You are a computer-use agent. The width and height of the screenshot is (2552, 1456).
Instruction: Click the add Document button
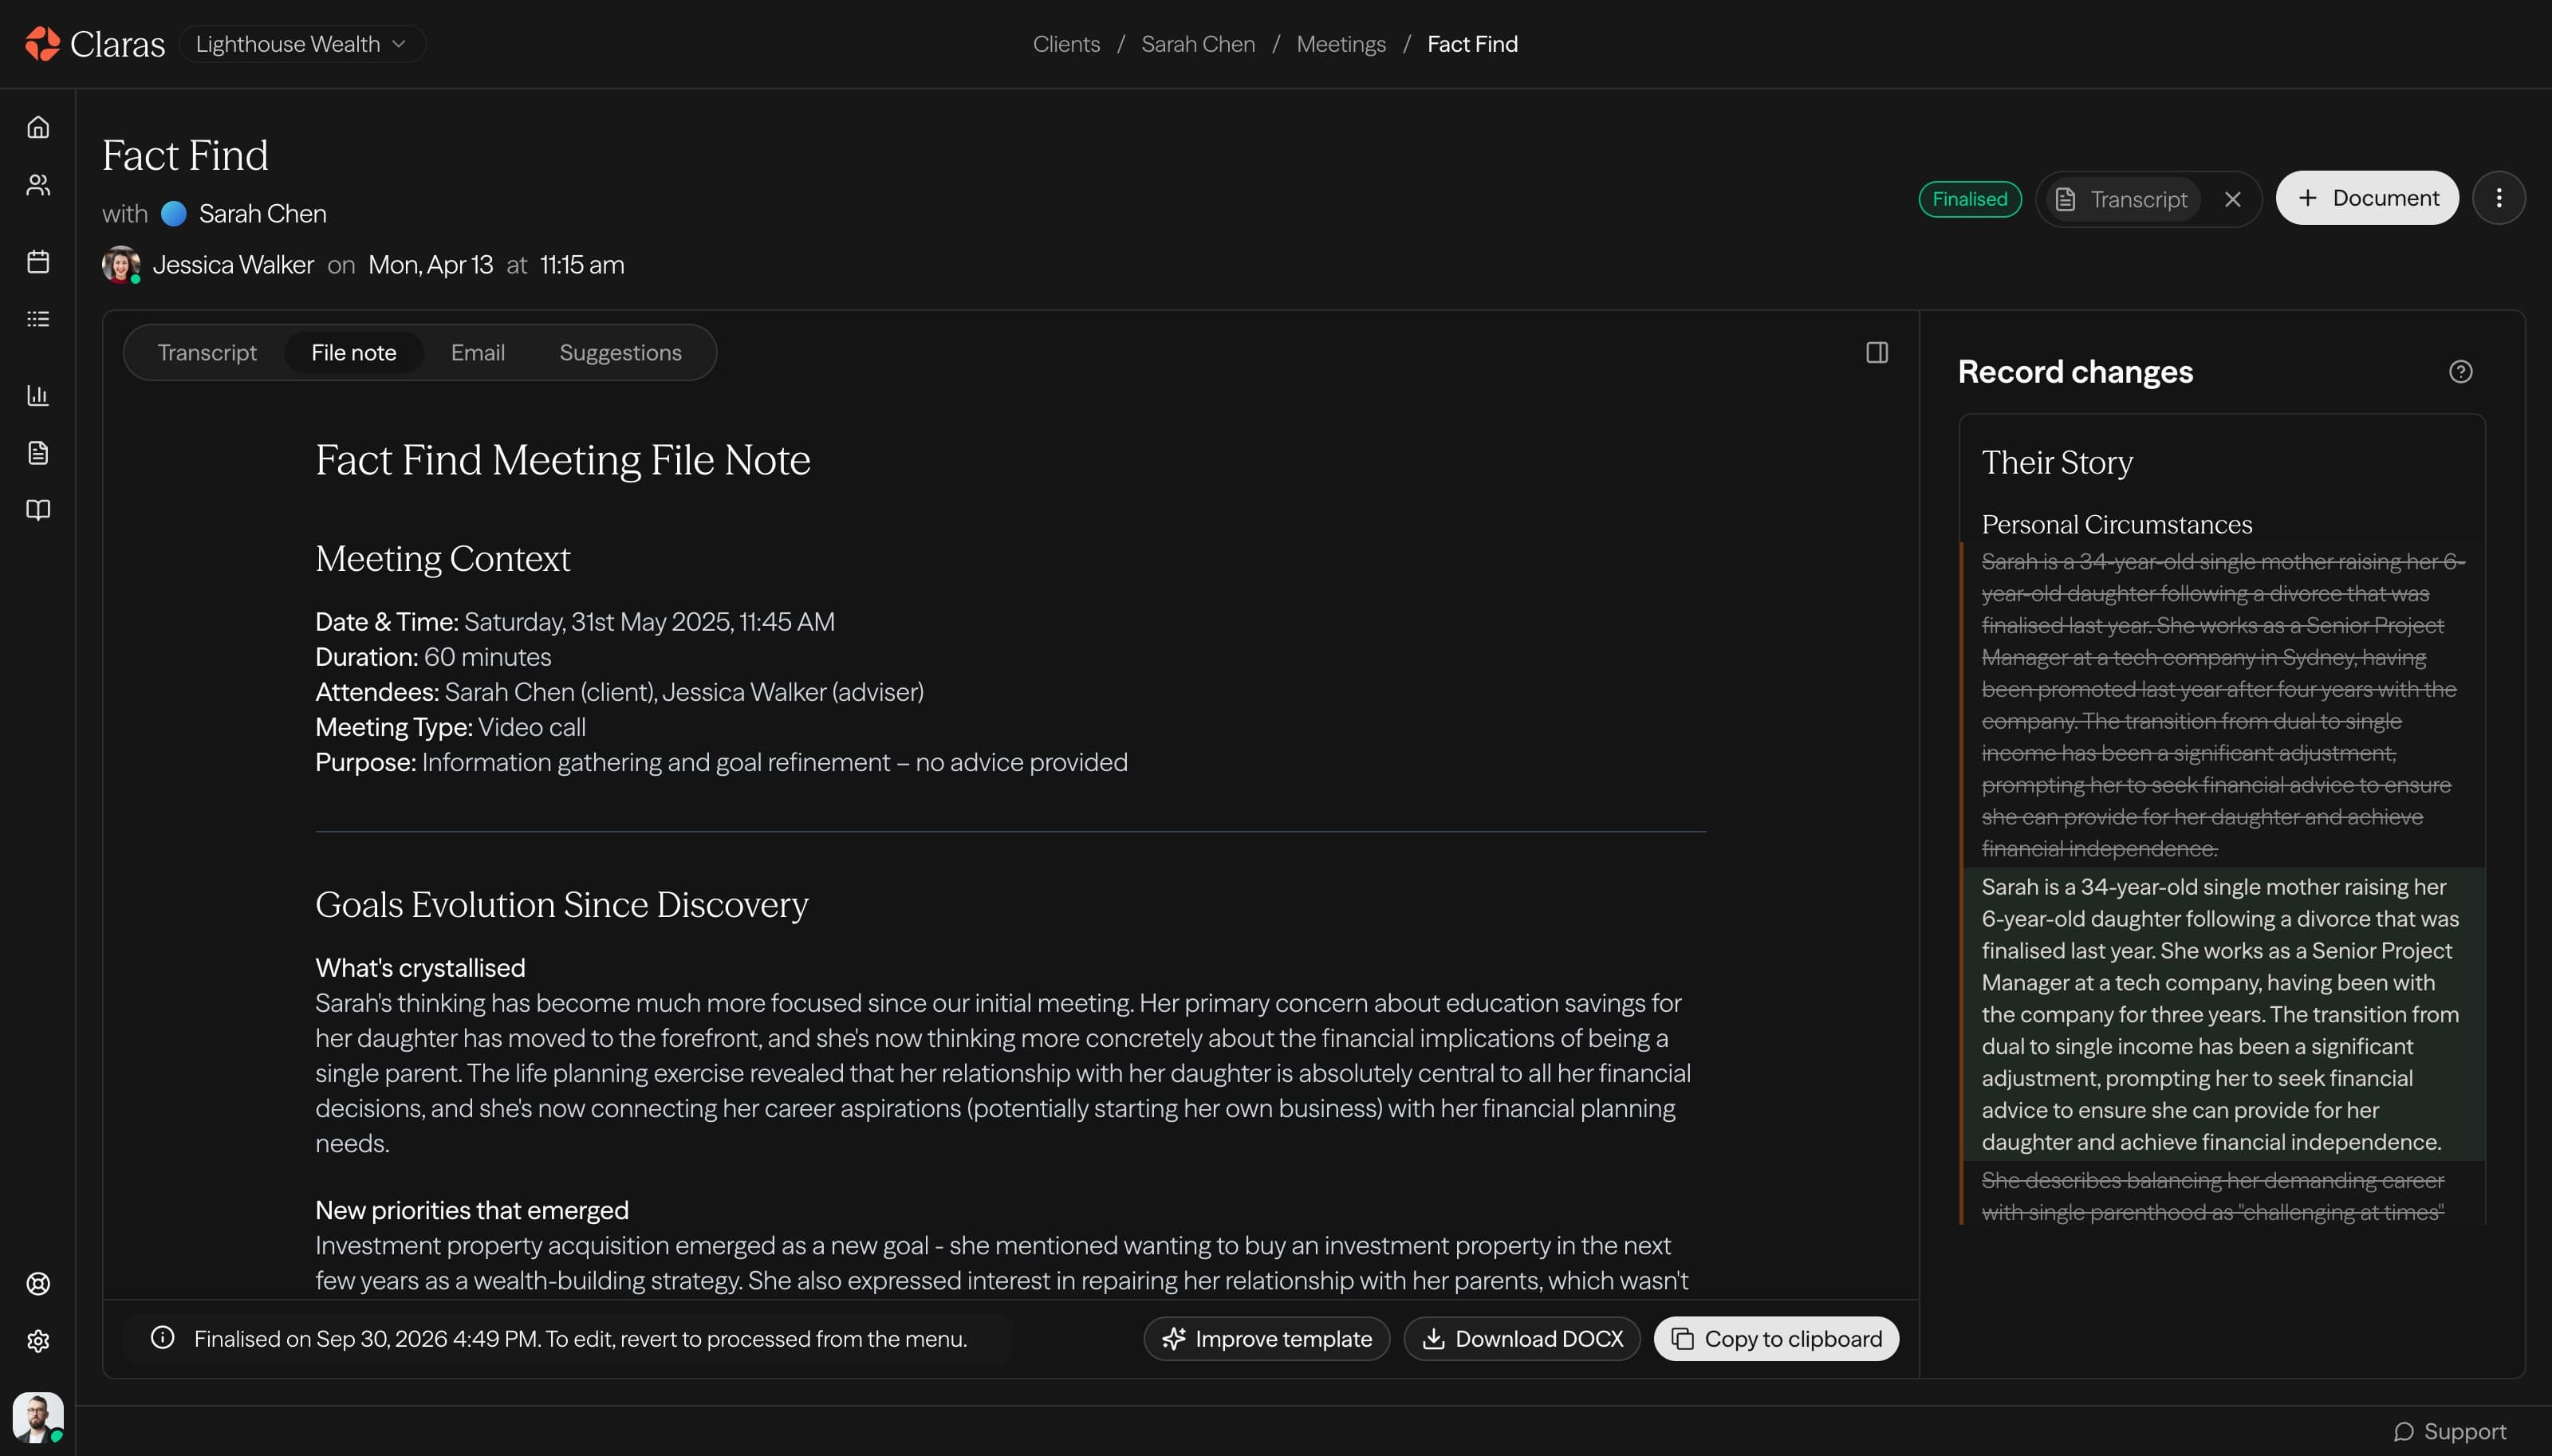click(2367, 198)
